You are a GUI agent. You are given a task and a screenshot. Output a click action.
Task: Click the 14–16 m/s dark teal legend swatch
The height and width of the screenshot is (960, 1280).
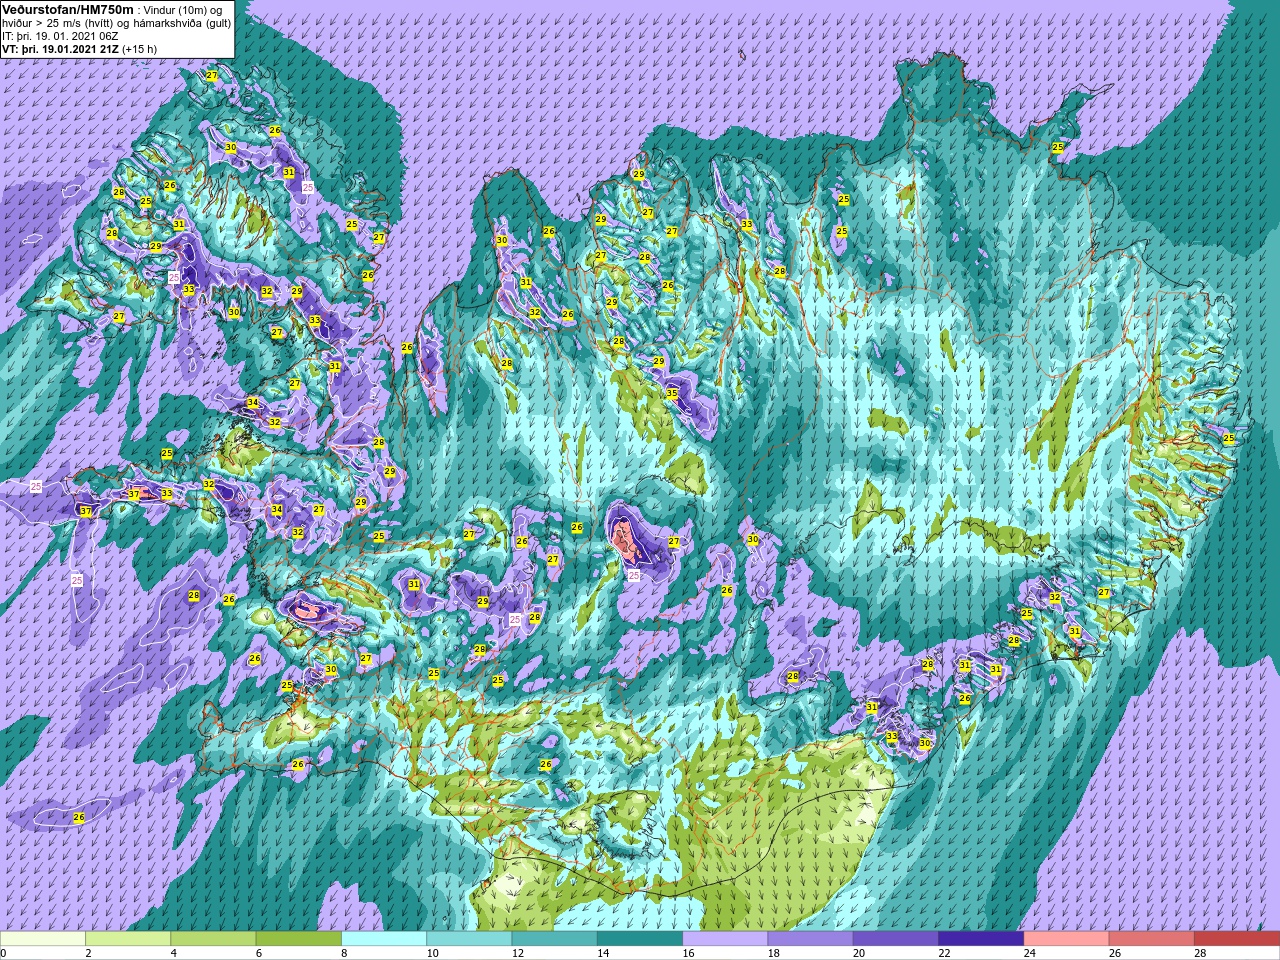click(640, 939)
